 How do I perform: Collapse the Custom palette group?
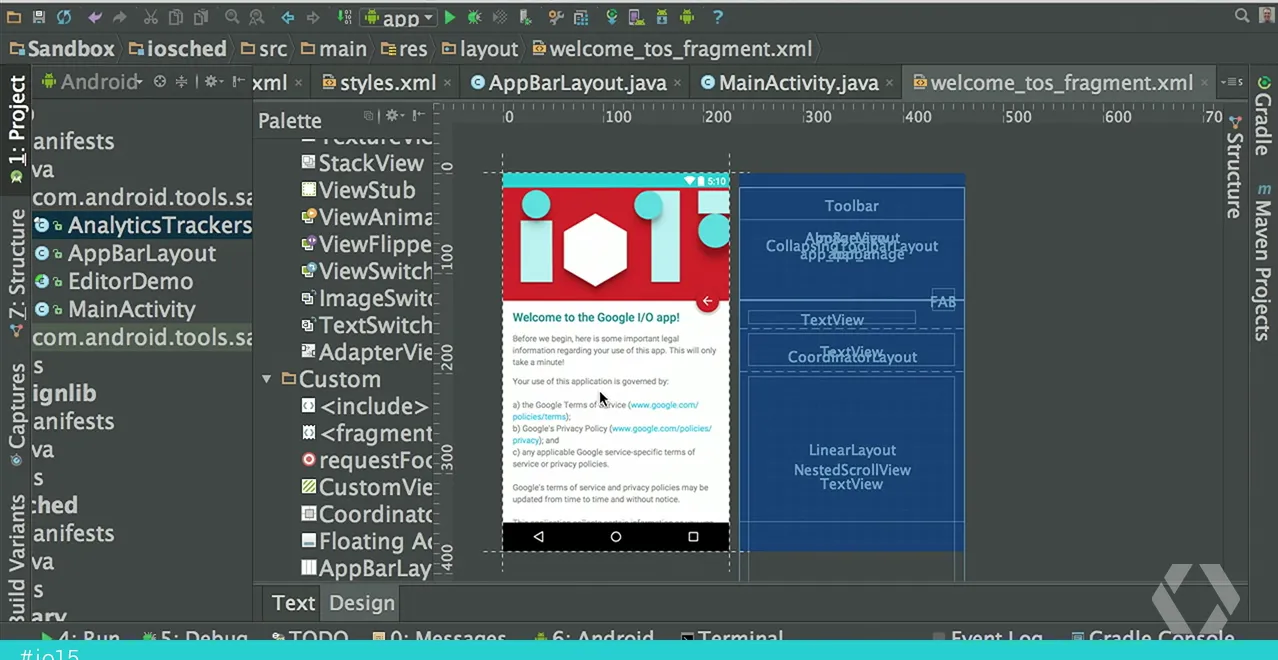267,380
